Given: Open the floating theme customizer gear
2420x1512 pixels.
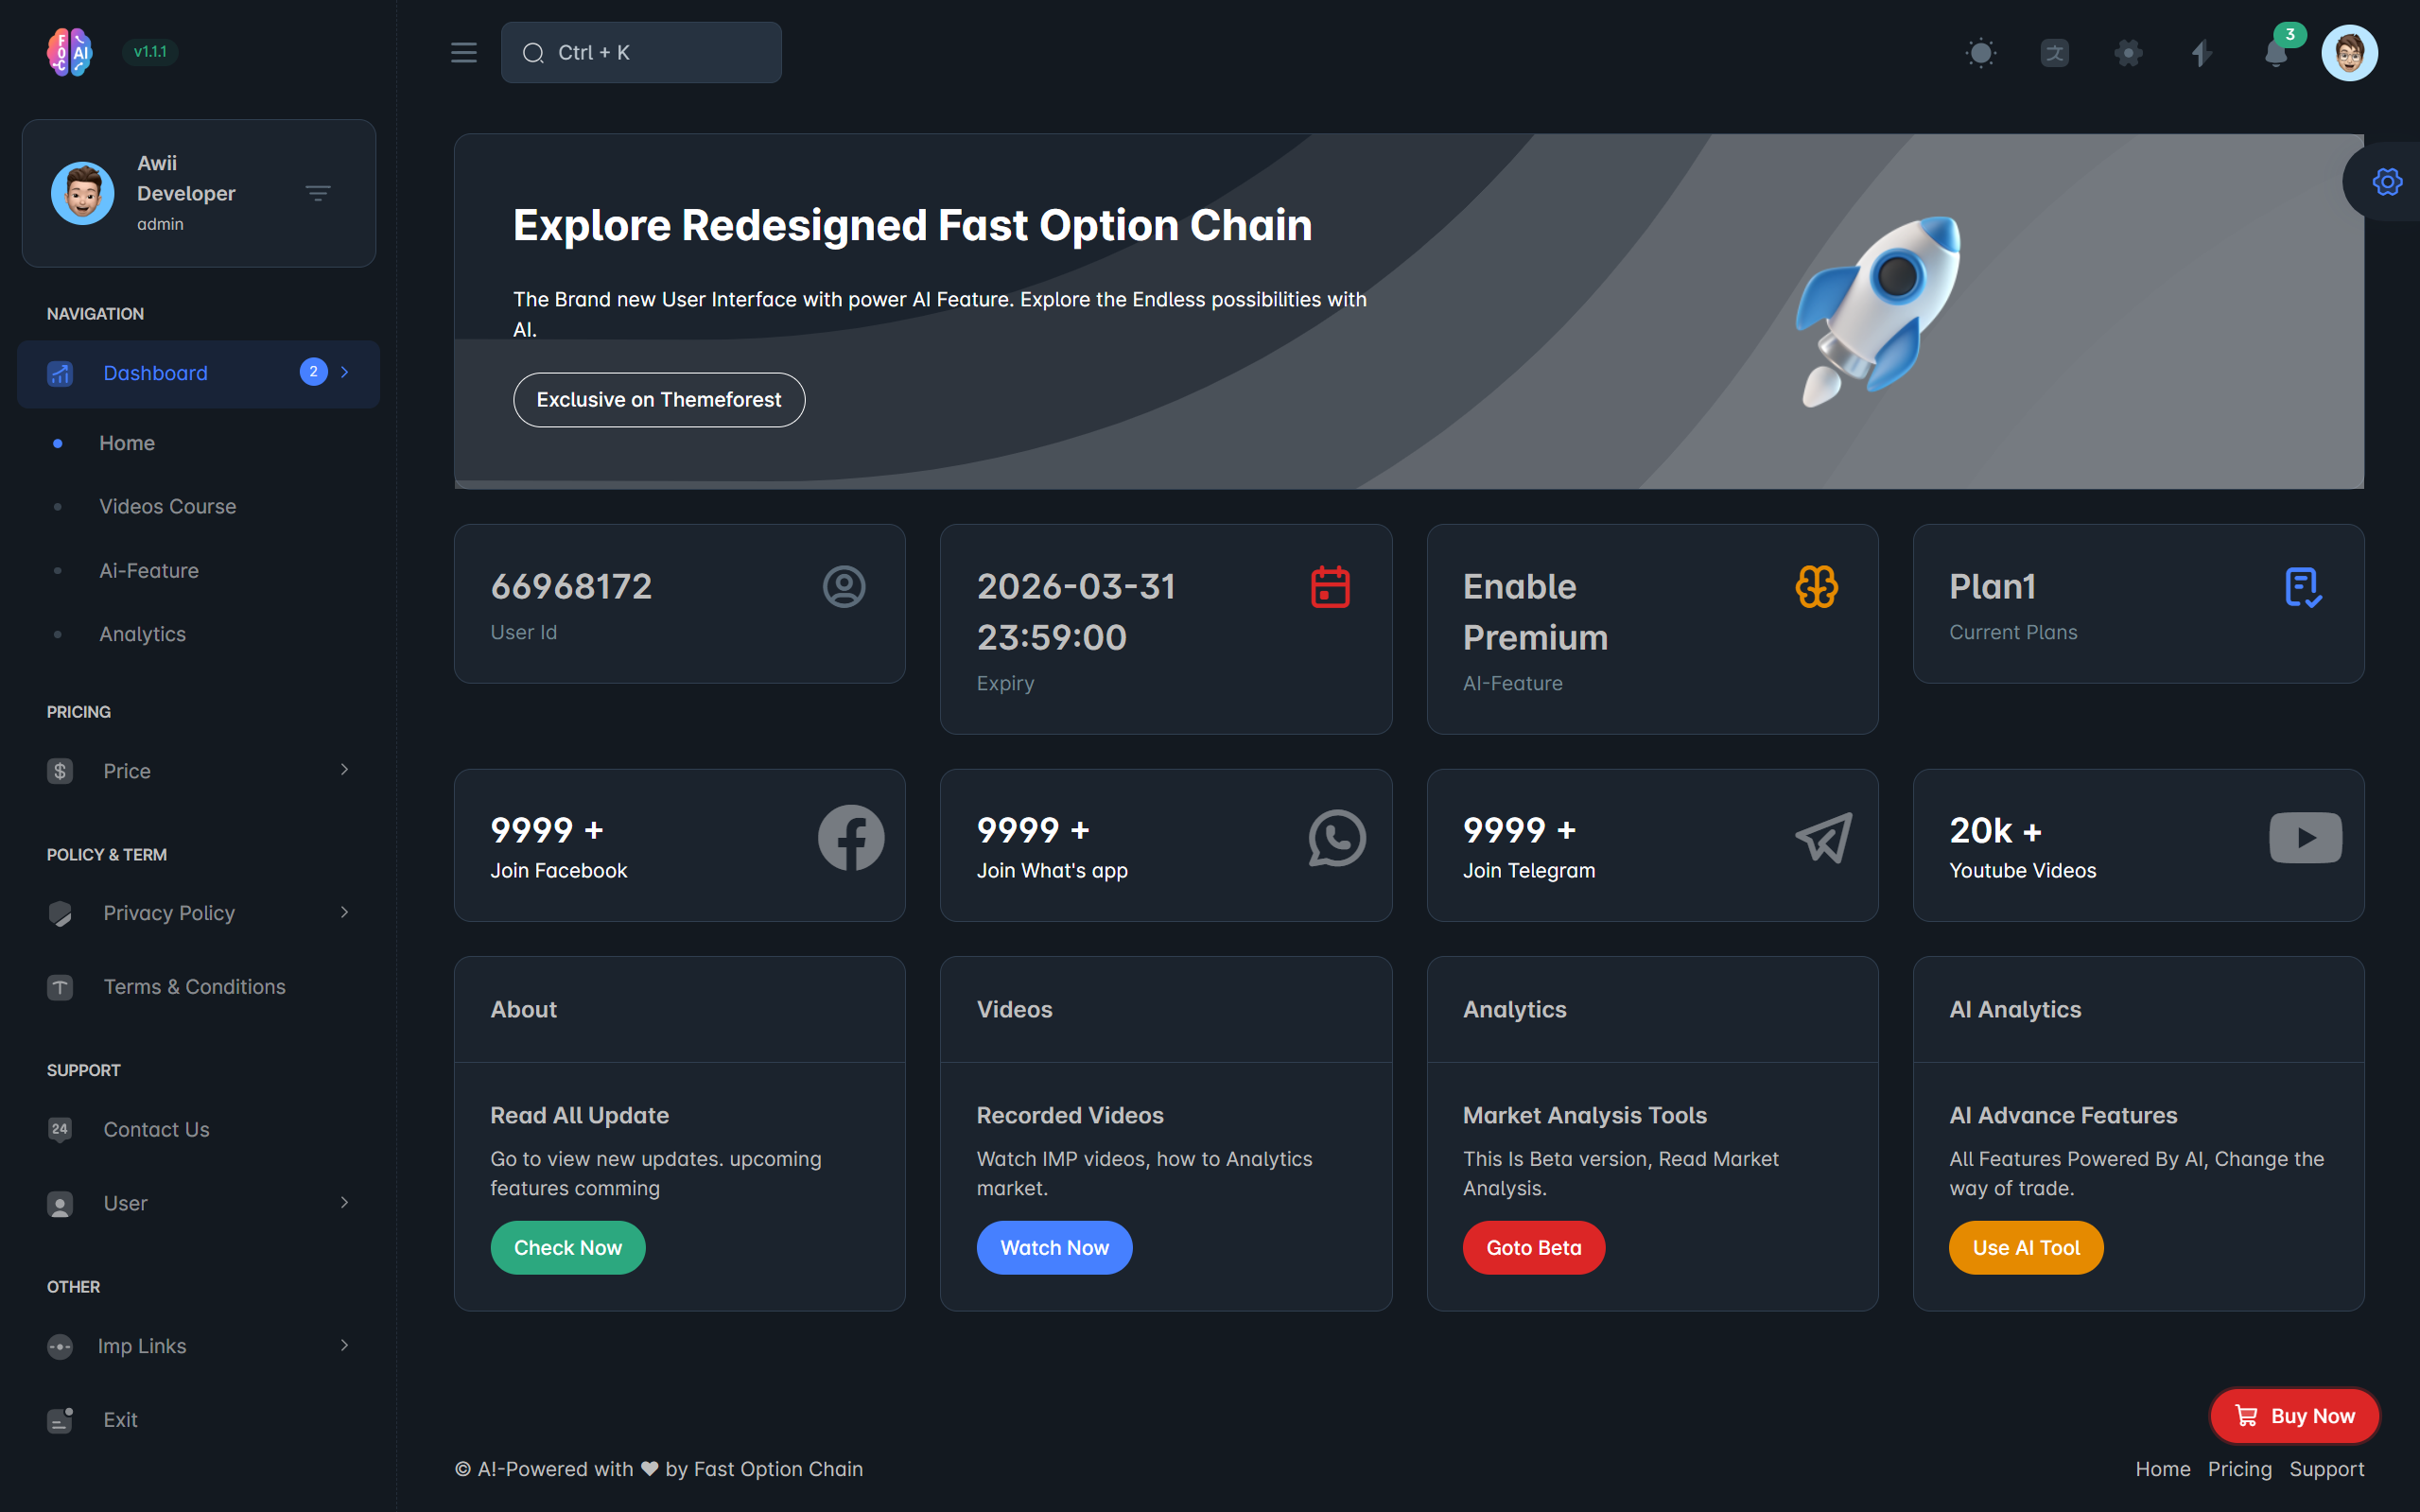Looking at the screenshot, I should click(2386, 182).
